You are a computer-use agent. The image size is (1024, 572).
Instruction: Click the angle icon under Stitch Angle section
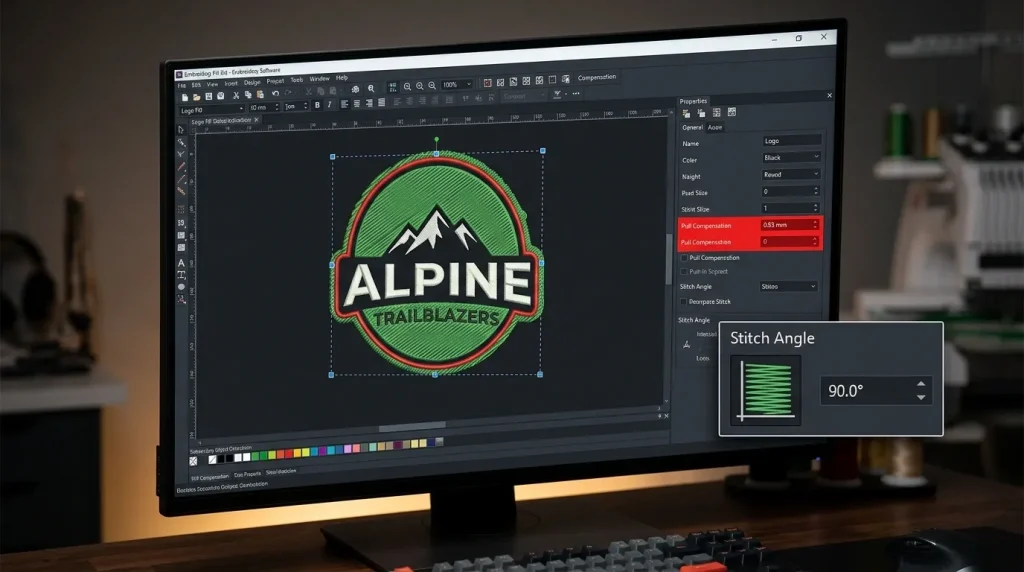[x=686, y=344]
